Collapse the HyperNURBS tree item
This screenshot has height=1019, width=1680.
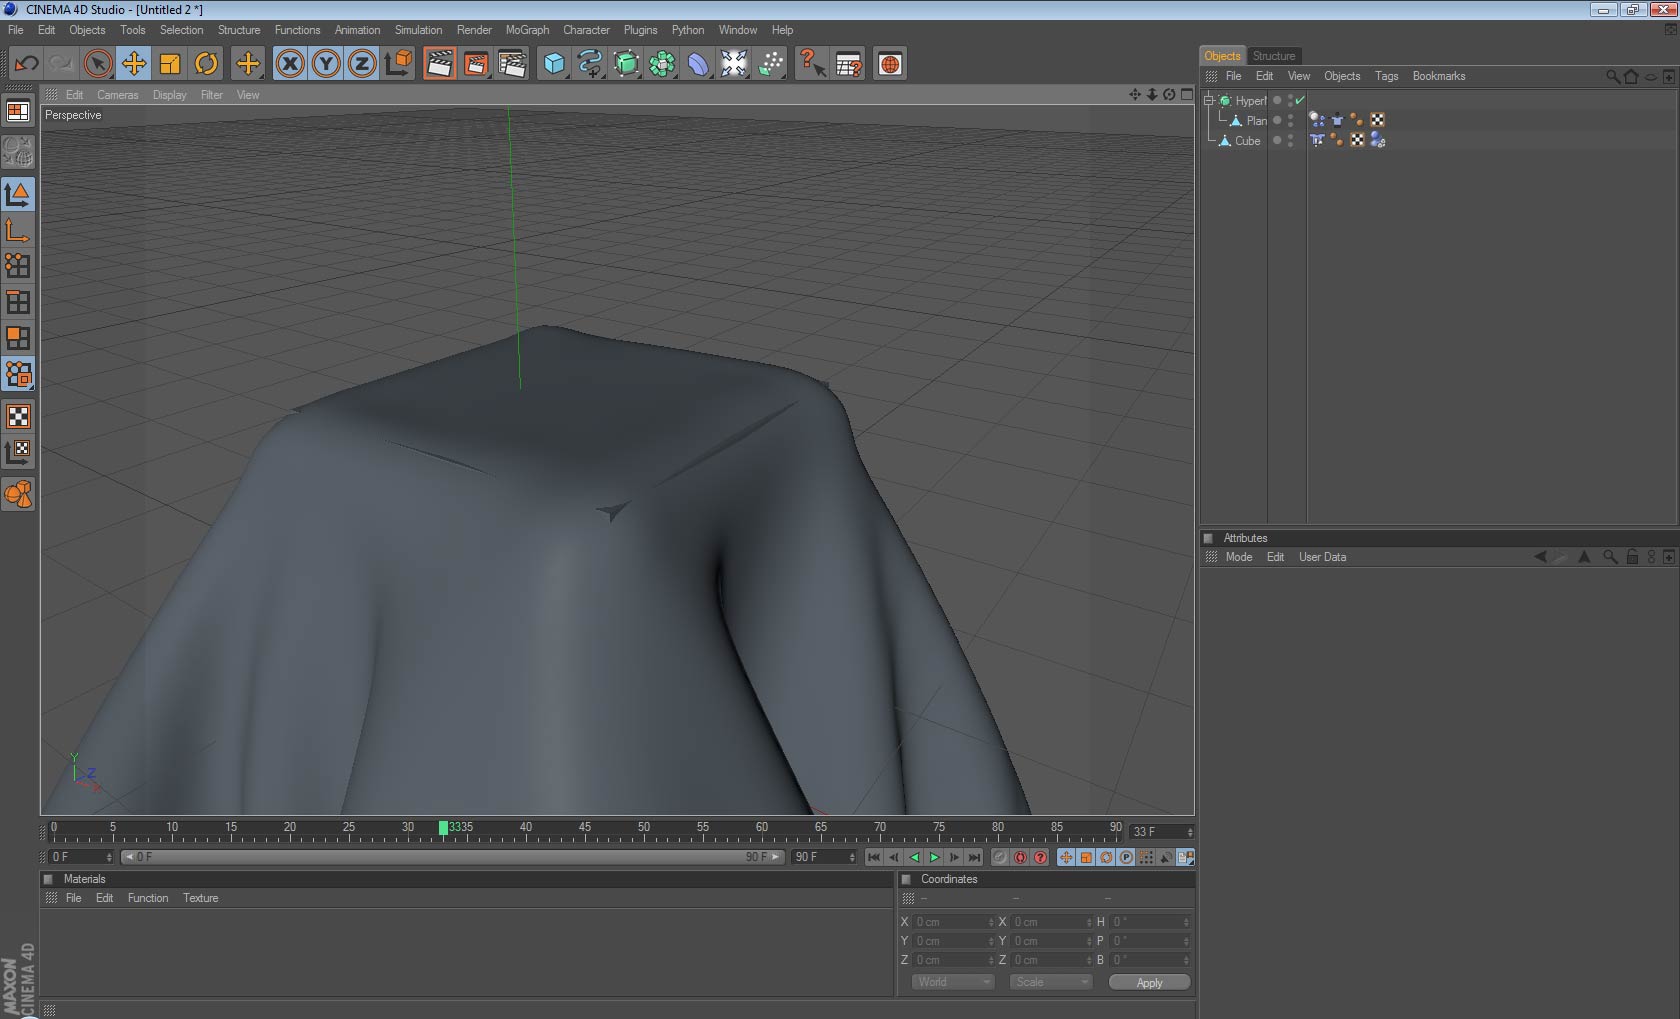tap(1208, 100)
